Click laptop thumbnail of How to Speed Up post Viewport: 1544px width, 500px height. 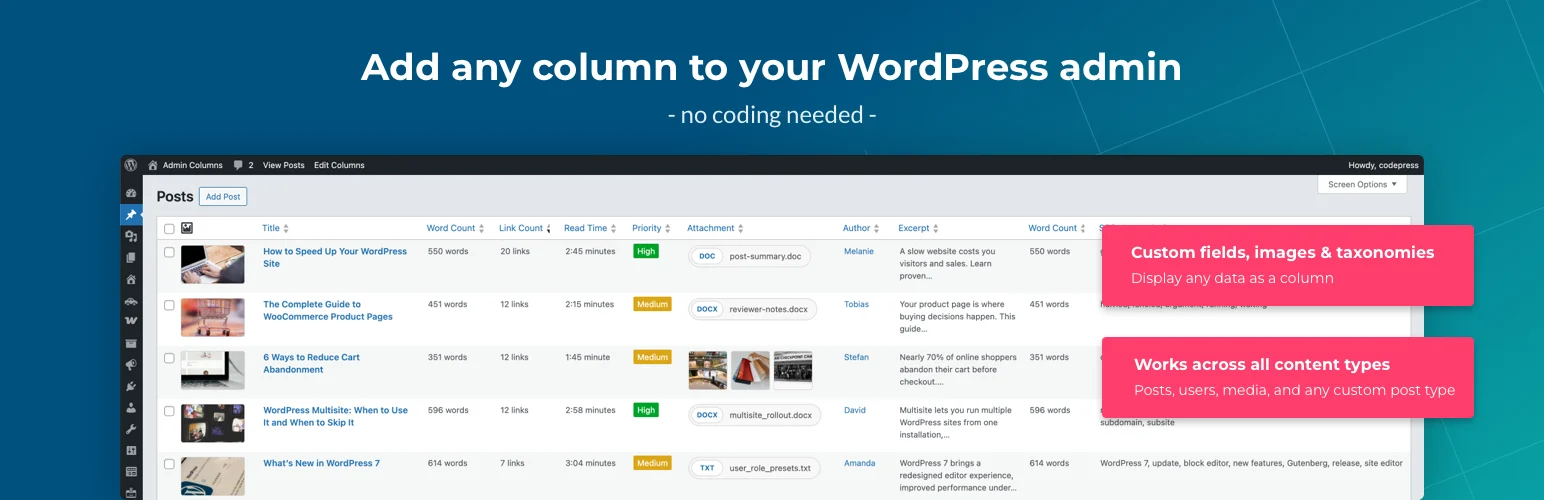point(212,264)
